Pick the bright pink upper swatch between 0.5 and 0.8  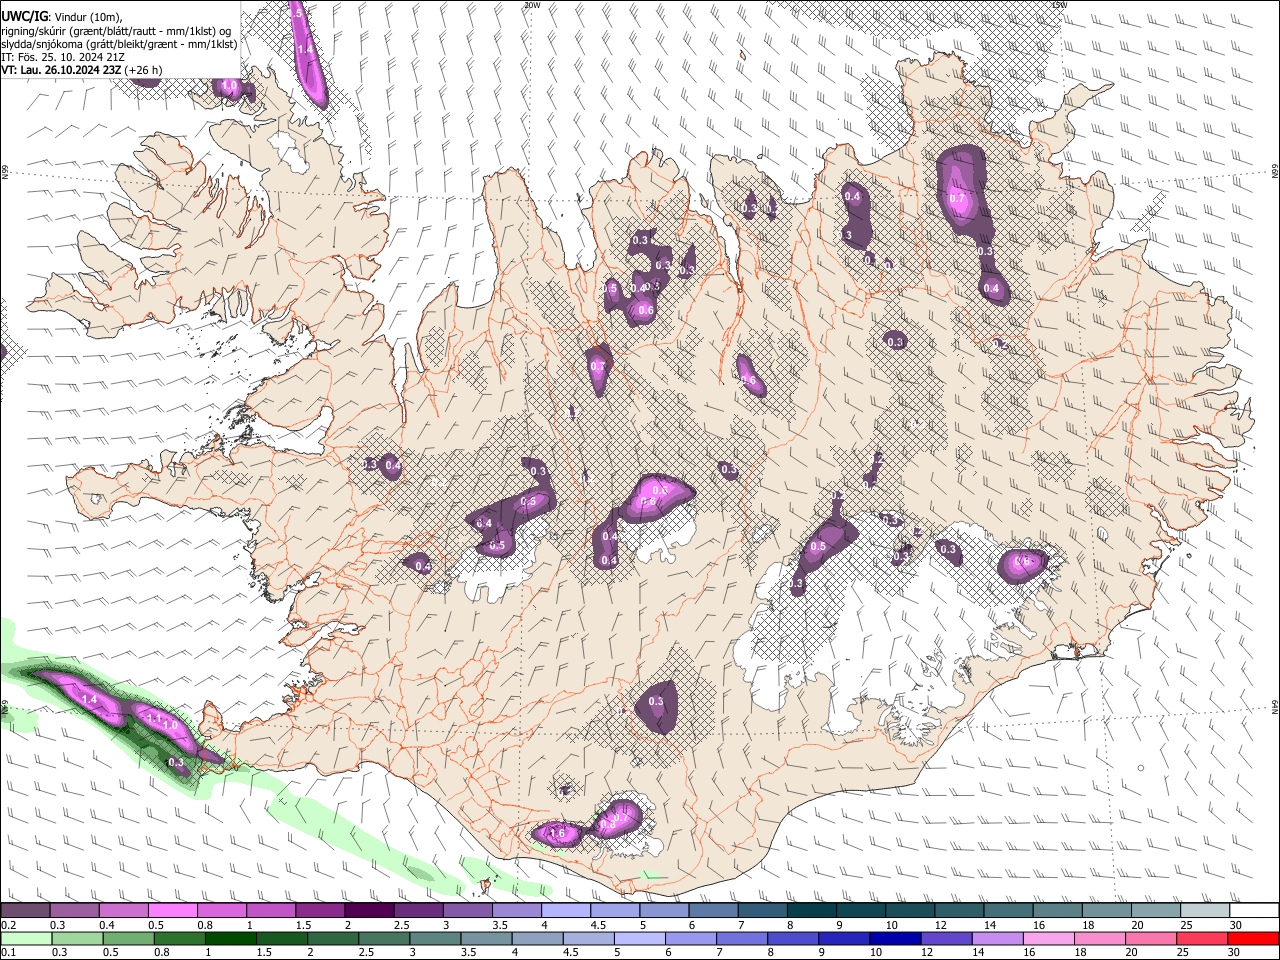pyautogui.click(x=172, y=911)
